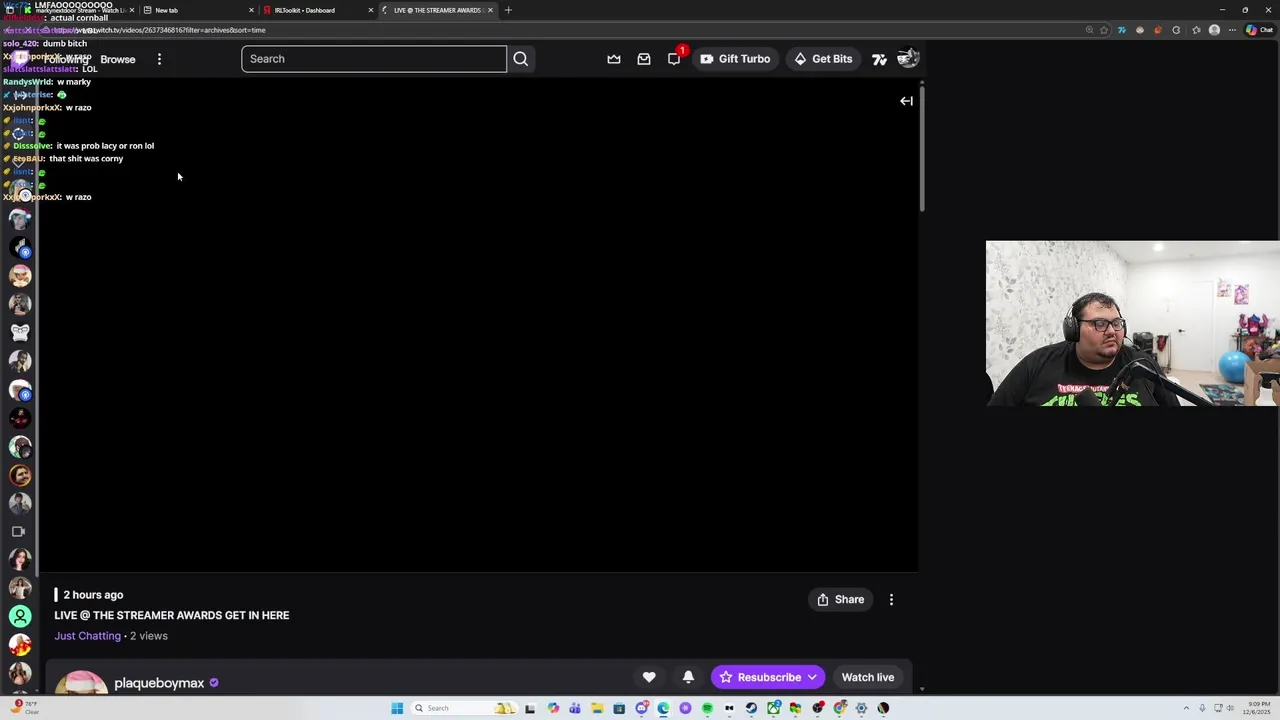Open Microsoft Teams from taskbar
Image resolution: width=1280 pixels, height=720 pixels.
(x=574, y=708)
